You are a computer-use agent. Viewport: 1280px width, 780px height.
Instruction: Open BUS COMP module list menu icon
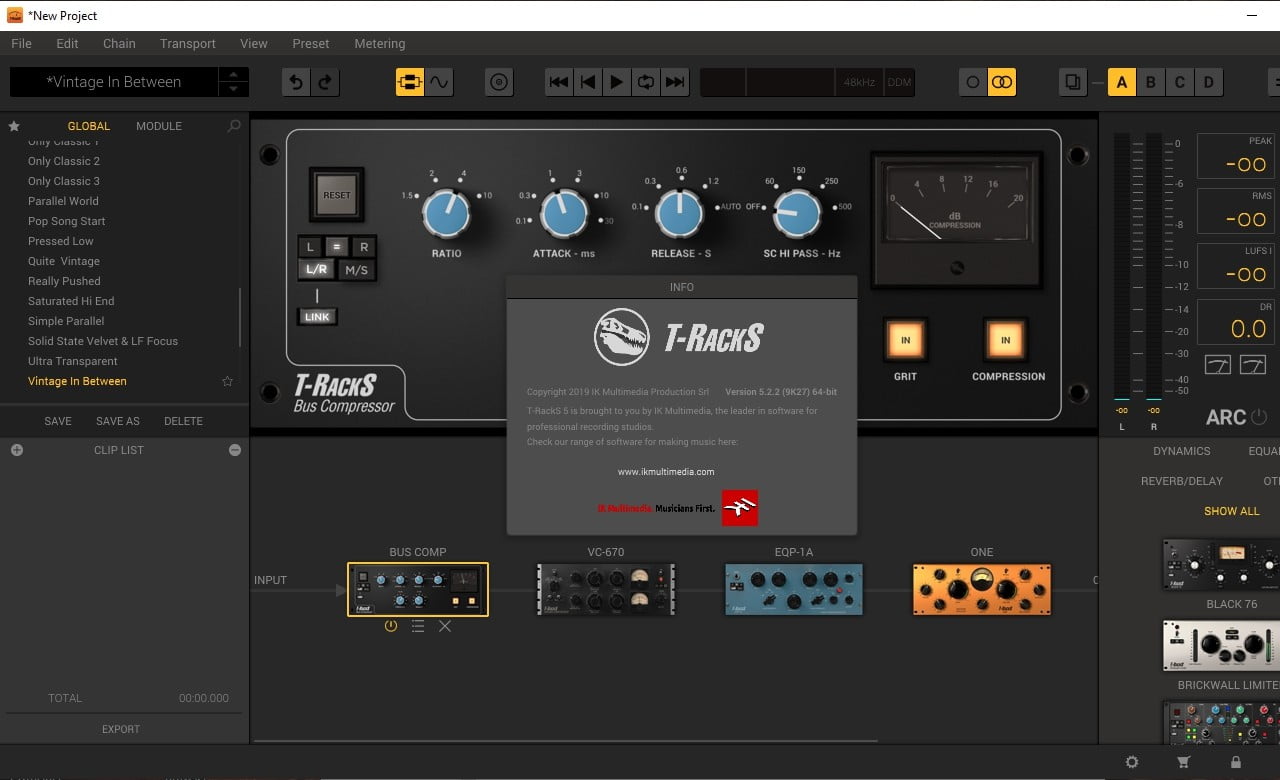pyautogui.click(x=418, y=626)
